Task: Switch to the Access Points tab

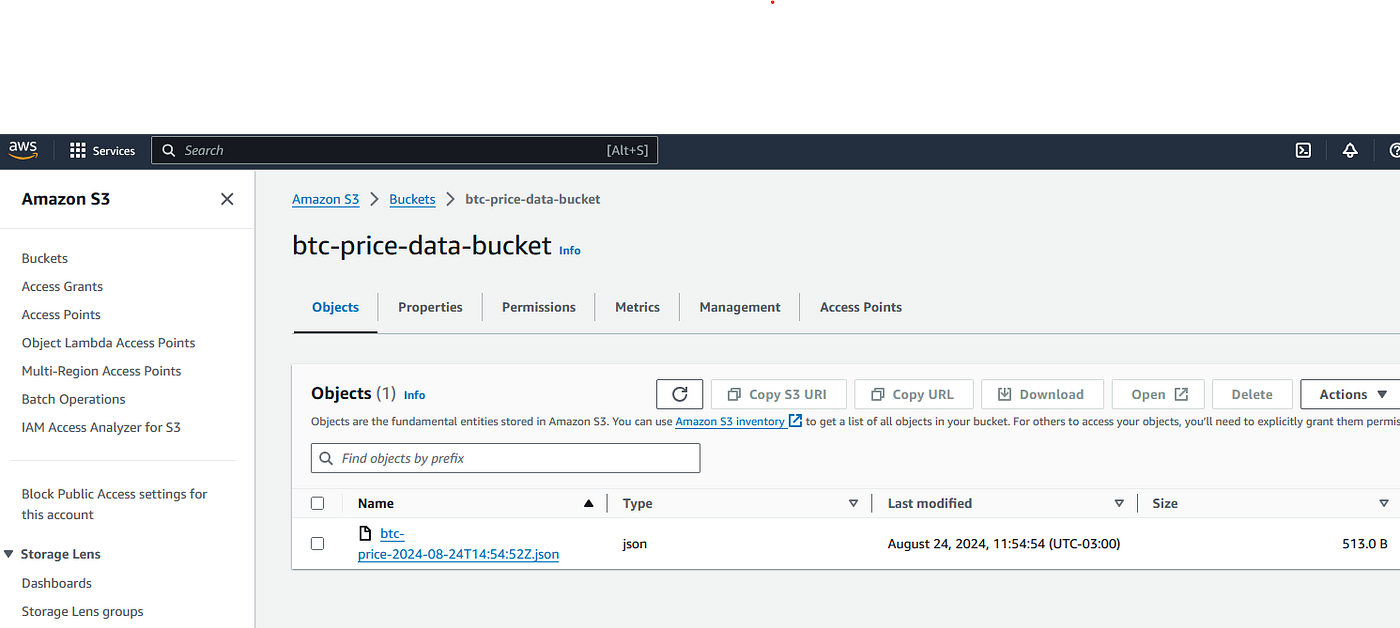Action: (x=861, y=307)
